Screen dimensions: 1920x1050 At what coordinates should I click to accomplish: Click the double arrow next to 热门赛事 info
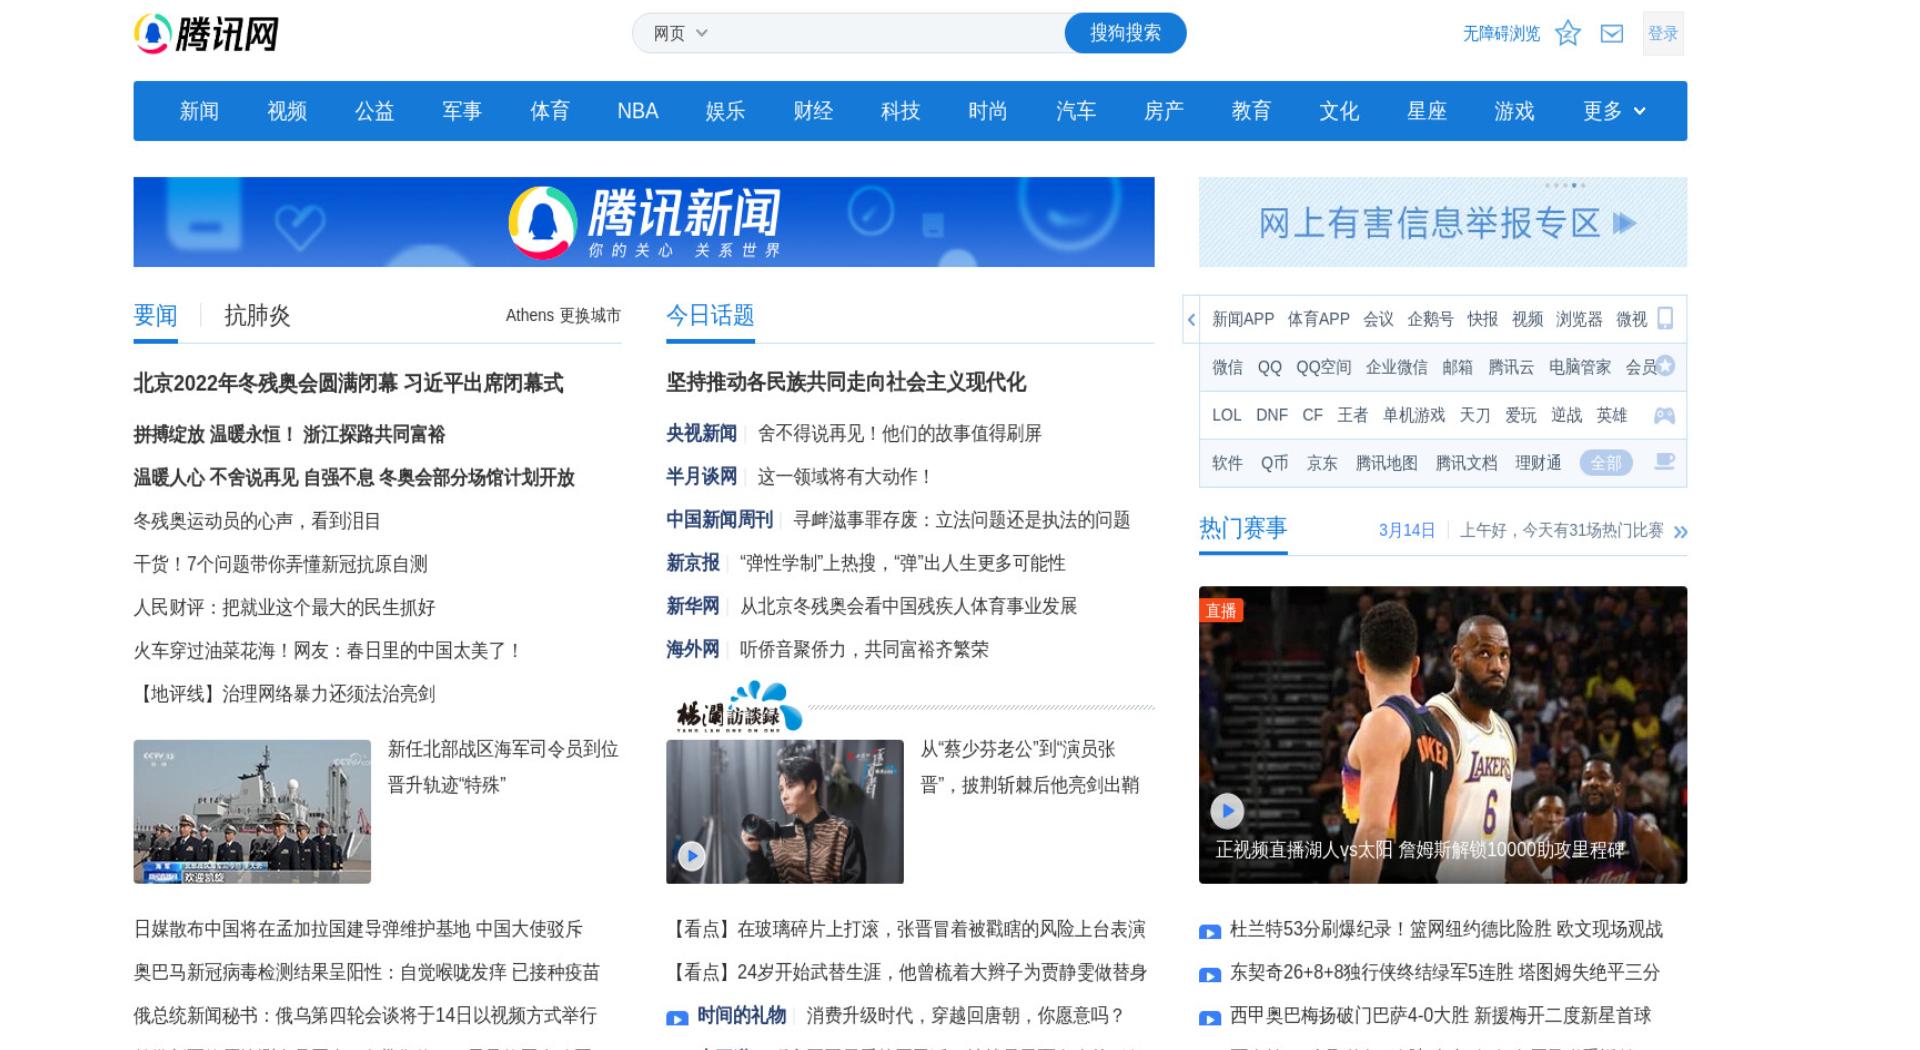(1680, 532)
